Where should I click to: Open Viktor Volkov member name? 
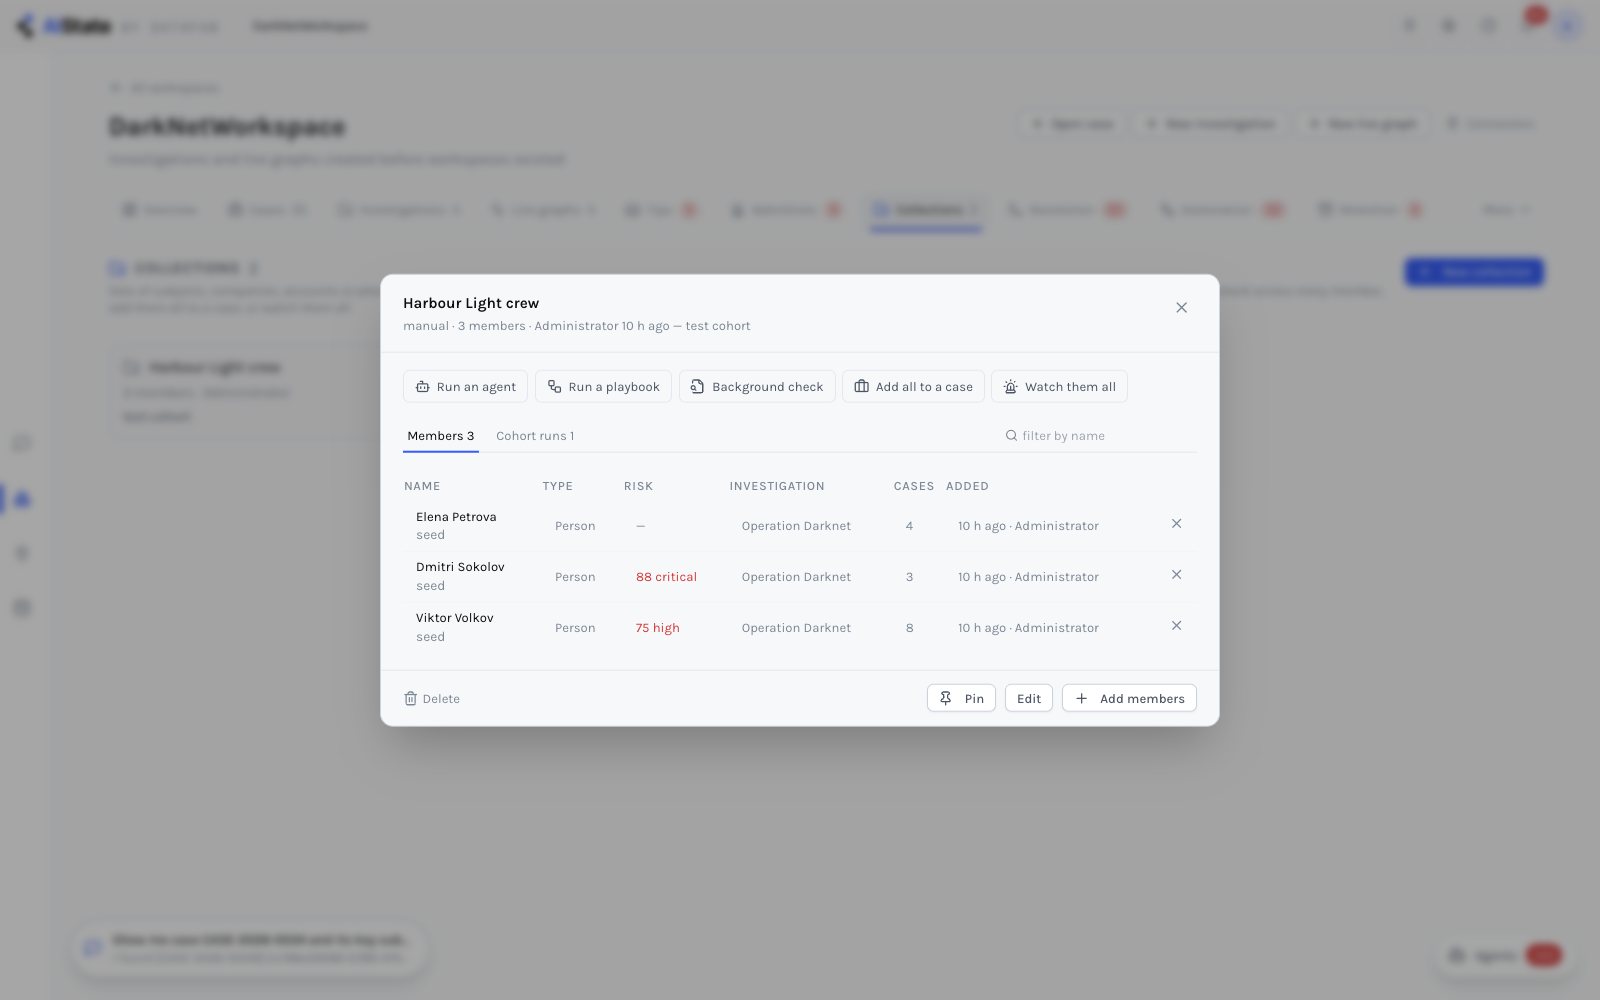455,618
